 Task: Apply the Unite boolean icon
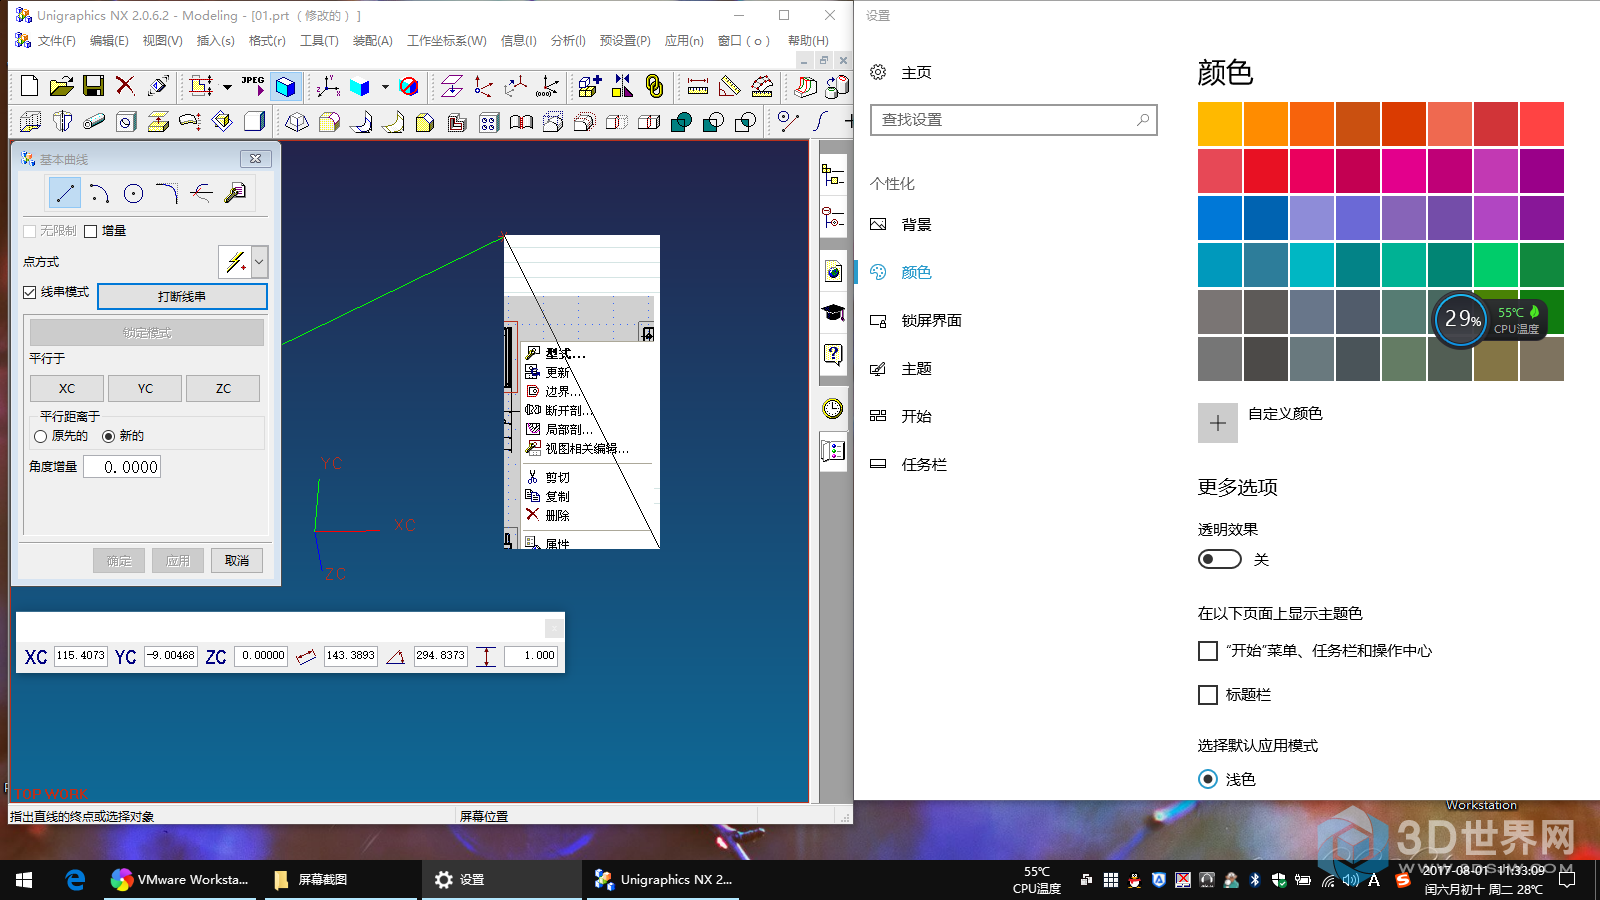coord(681,122)
